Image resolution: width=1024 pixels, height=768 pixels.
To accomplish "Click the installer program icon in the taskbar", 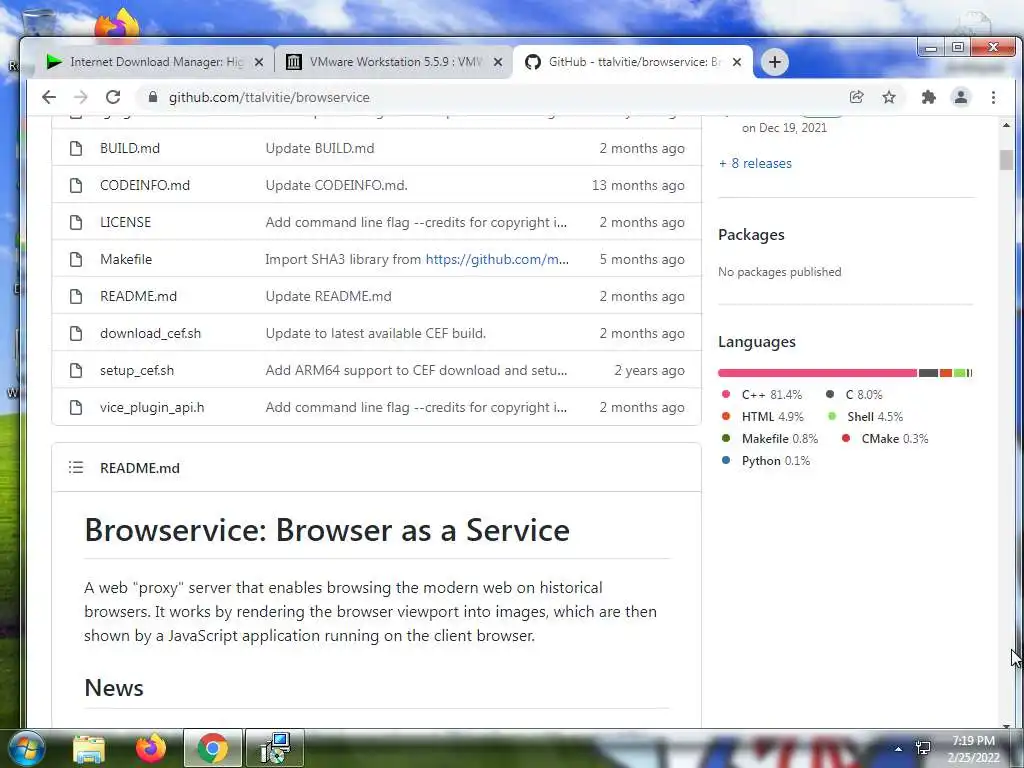I will (275, 748).
